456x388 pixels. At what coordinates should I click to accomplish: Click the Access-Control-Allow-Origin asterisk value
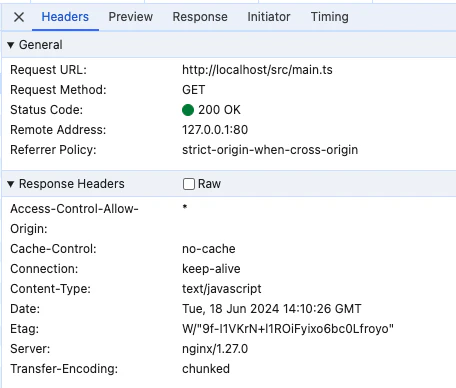pyautogui.click(x=185, y=207)
